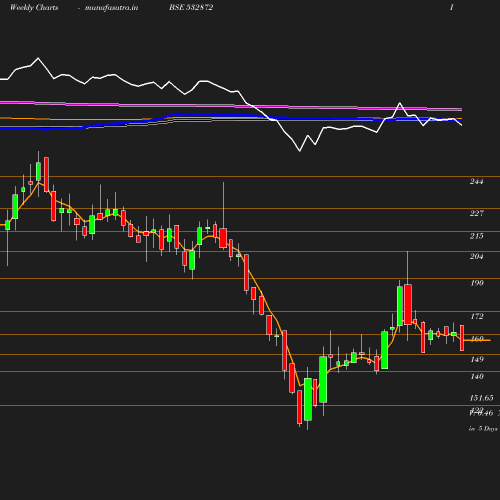This screenshot has width=500, height=500.
Task: Click the 204 price level label
Action: (x=476, y=256)
